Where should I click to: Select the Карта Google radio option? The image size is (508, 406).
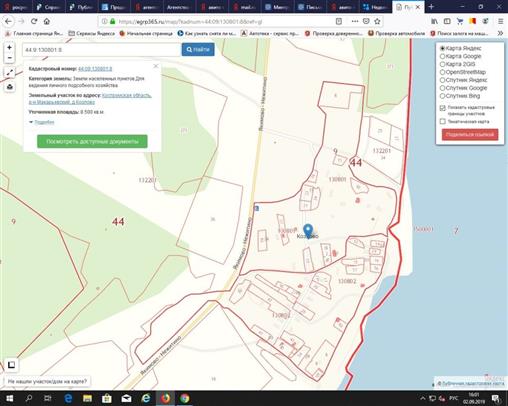(442, 56)
